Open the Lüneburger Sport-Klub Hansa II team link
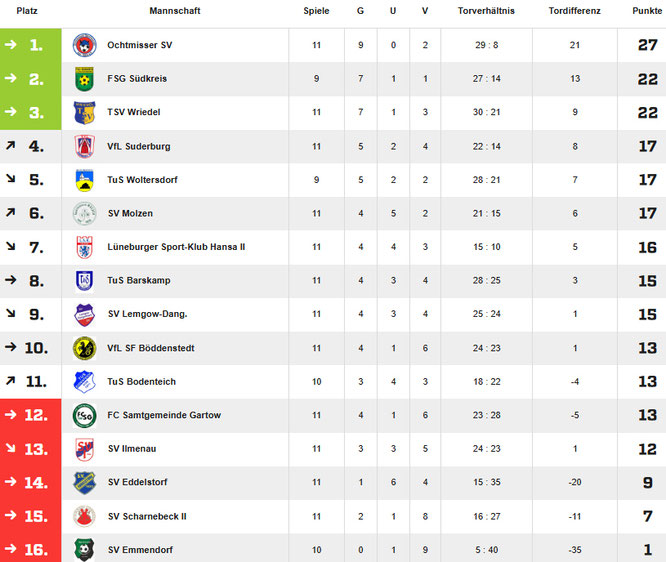 176,247
